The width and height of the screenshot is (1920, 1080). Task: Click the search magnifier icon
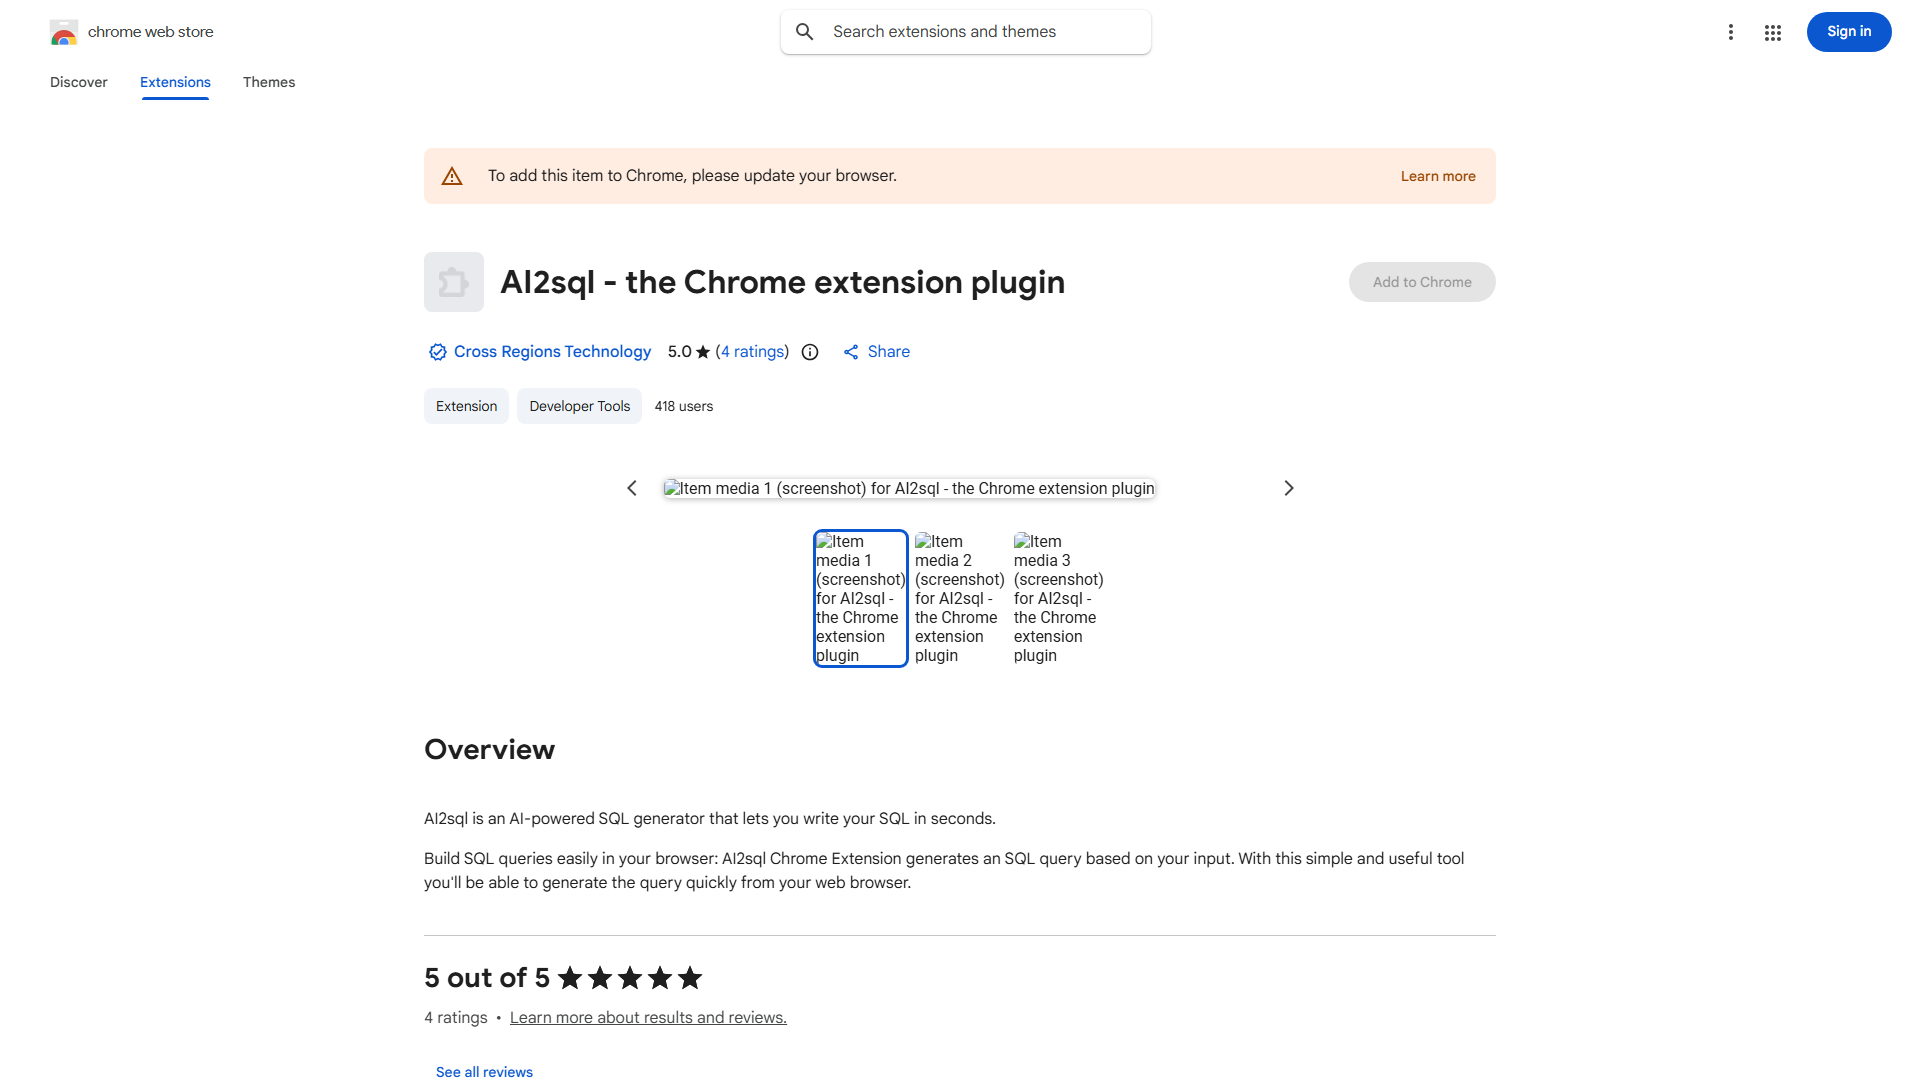tap(805, 32)
